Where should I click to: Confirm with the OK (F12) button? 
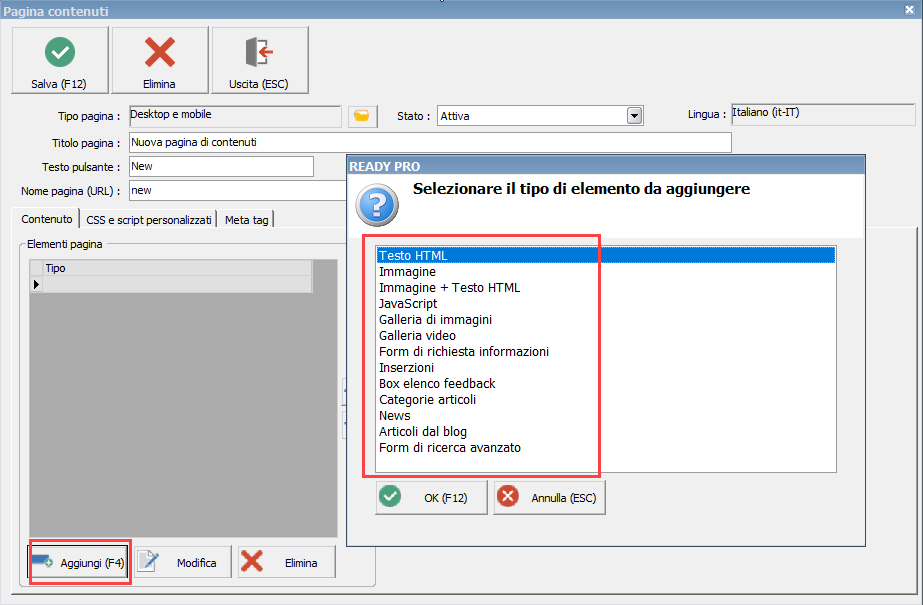point(431,498)
